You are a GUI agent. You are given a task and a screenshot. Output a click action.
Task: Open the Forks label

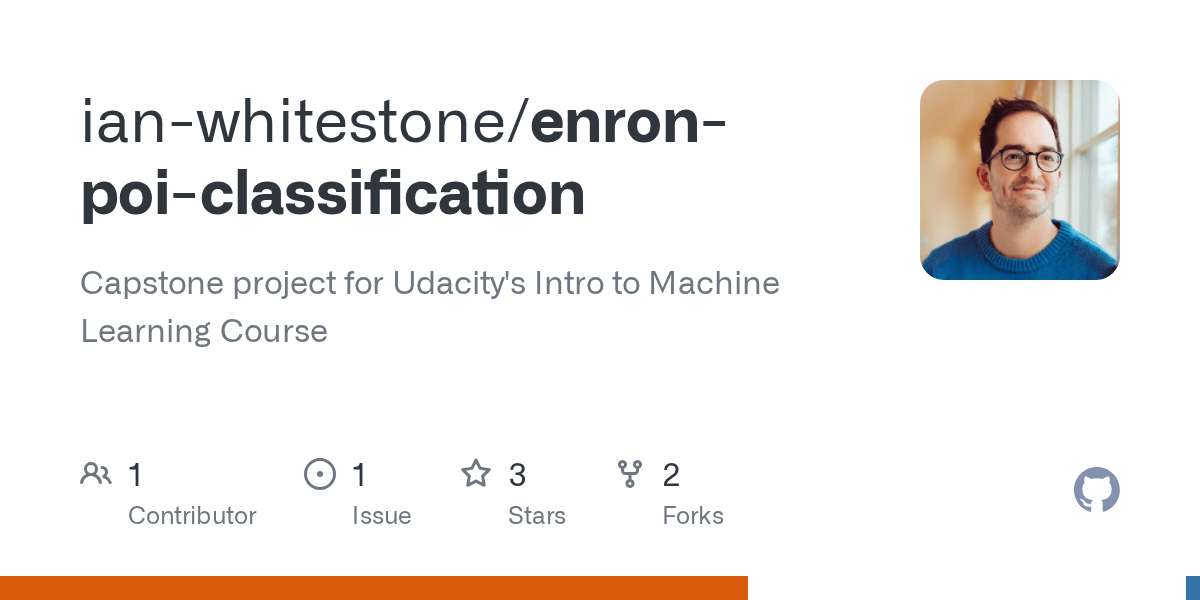pos(693,516)
